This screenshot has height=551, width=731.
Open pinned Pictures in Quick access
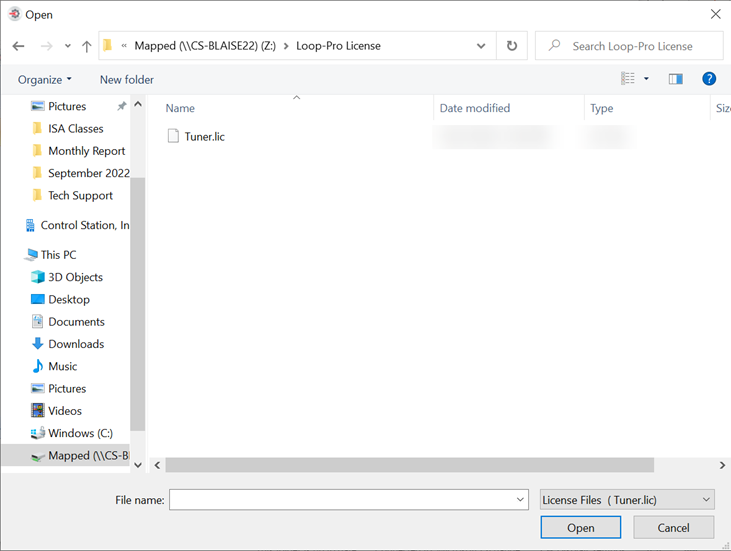pyautogui.click(x=67, y=106)
